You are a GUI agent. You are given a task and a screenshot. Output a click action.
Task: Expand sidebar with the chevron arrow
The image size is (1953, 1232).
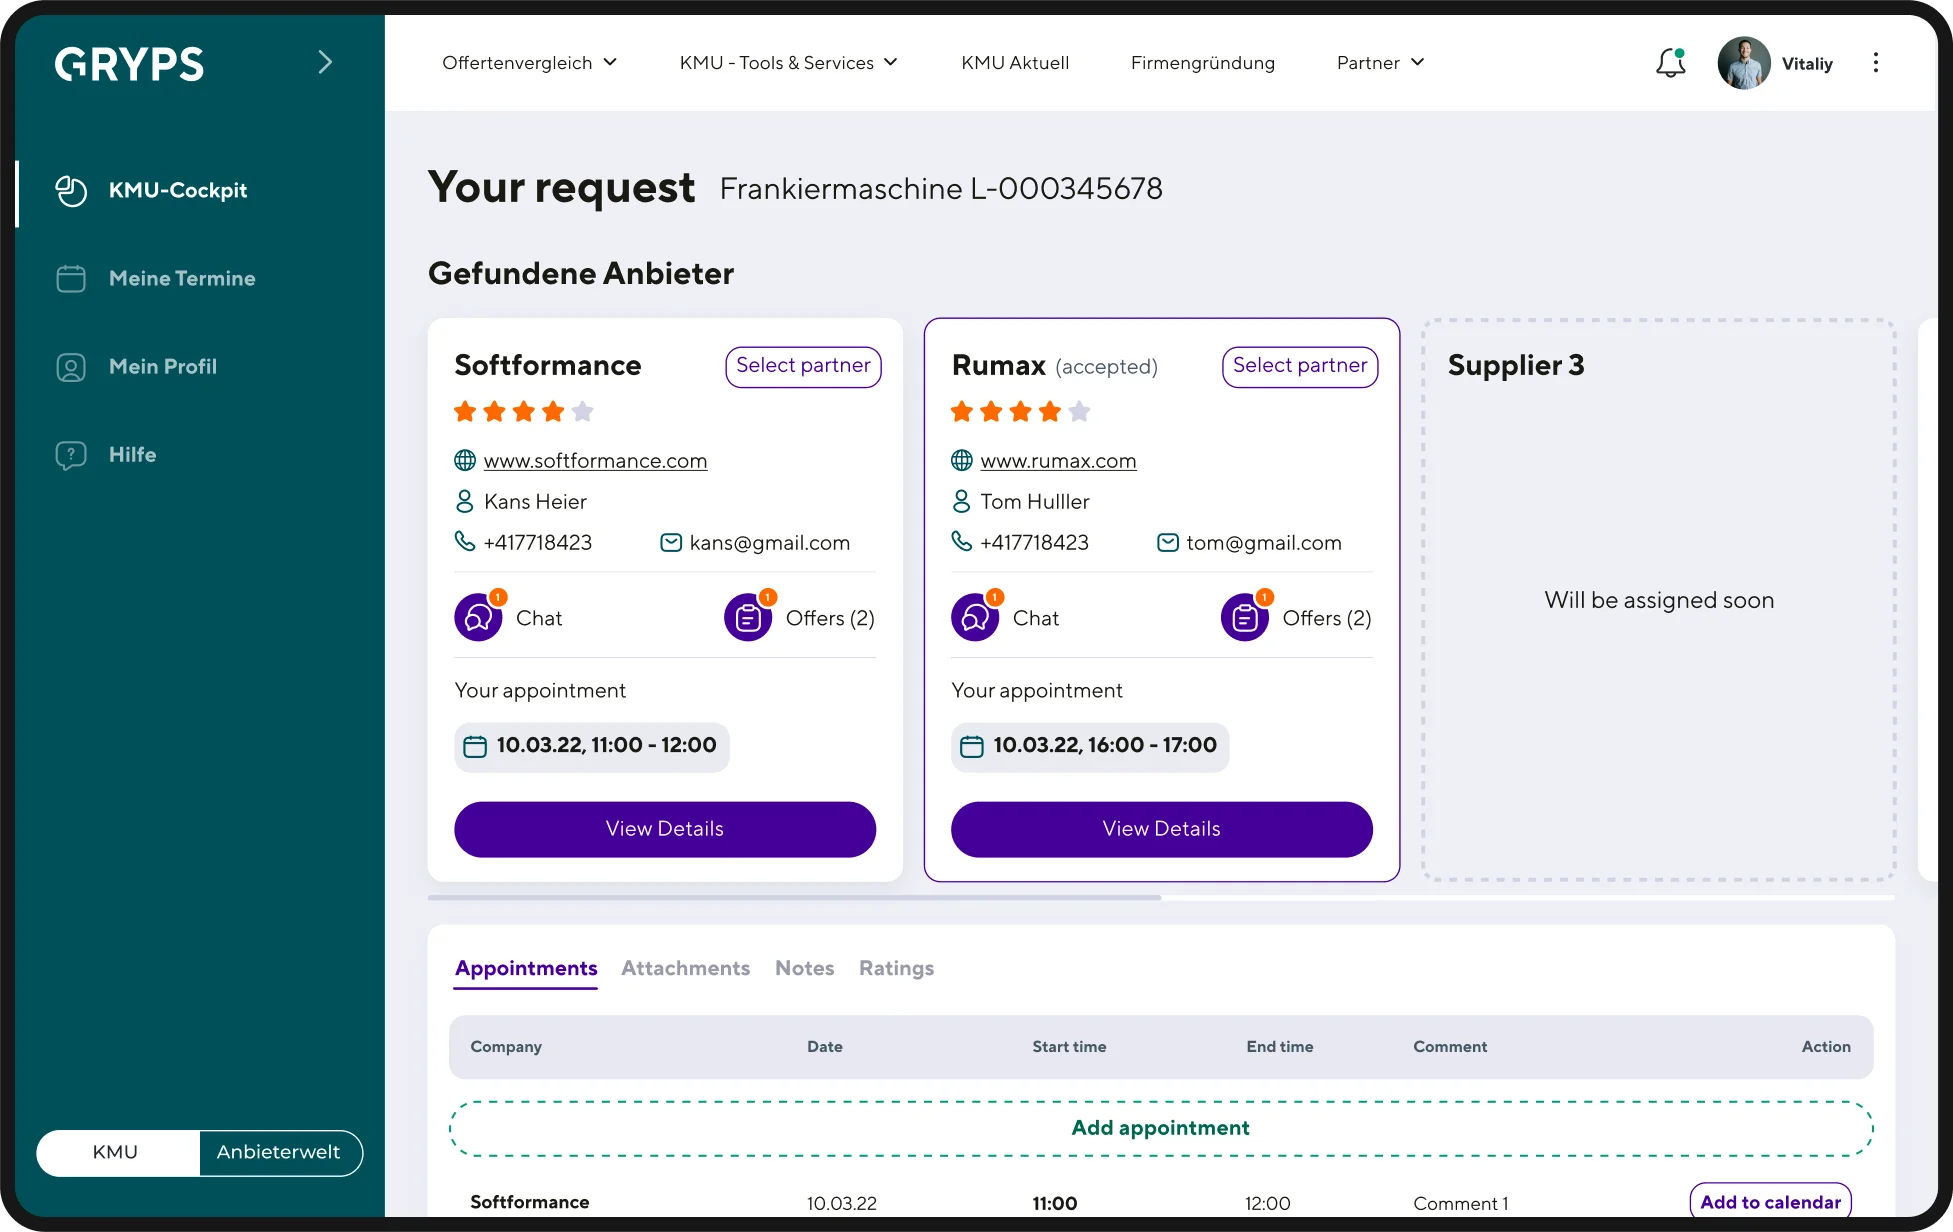coord(325,63)
